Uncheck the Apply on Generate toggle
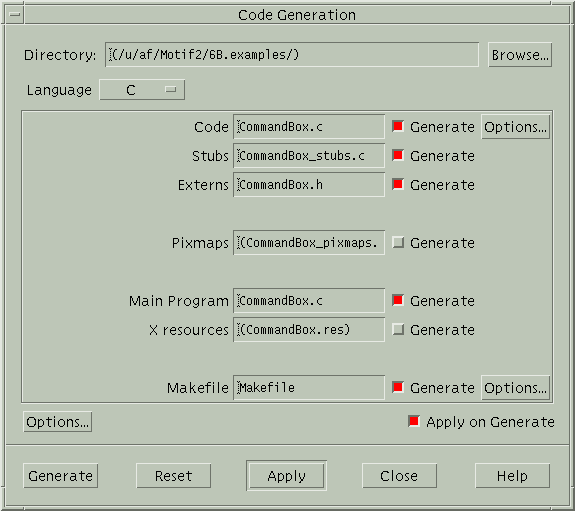575x511 pixels. point(414,421)
